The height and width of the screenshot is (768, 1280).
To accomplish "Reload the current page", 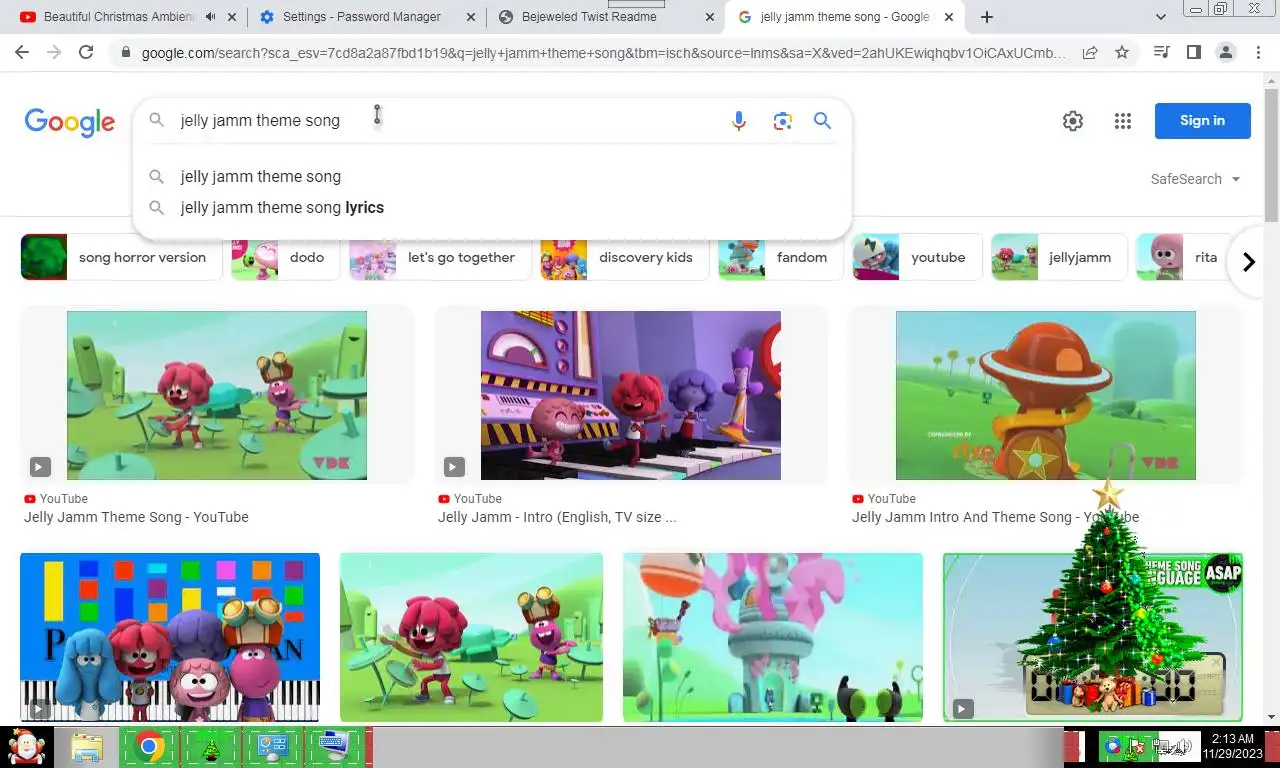I will click(x=86, y=52).
